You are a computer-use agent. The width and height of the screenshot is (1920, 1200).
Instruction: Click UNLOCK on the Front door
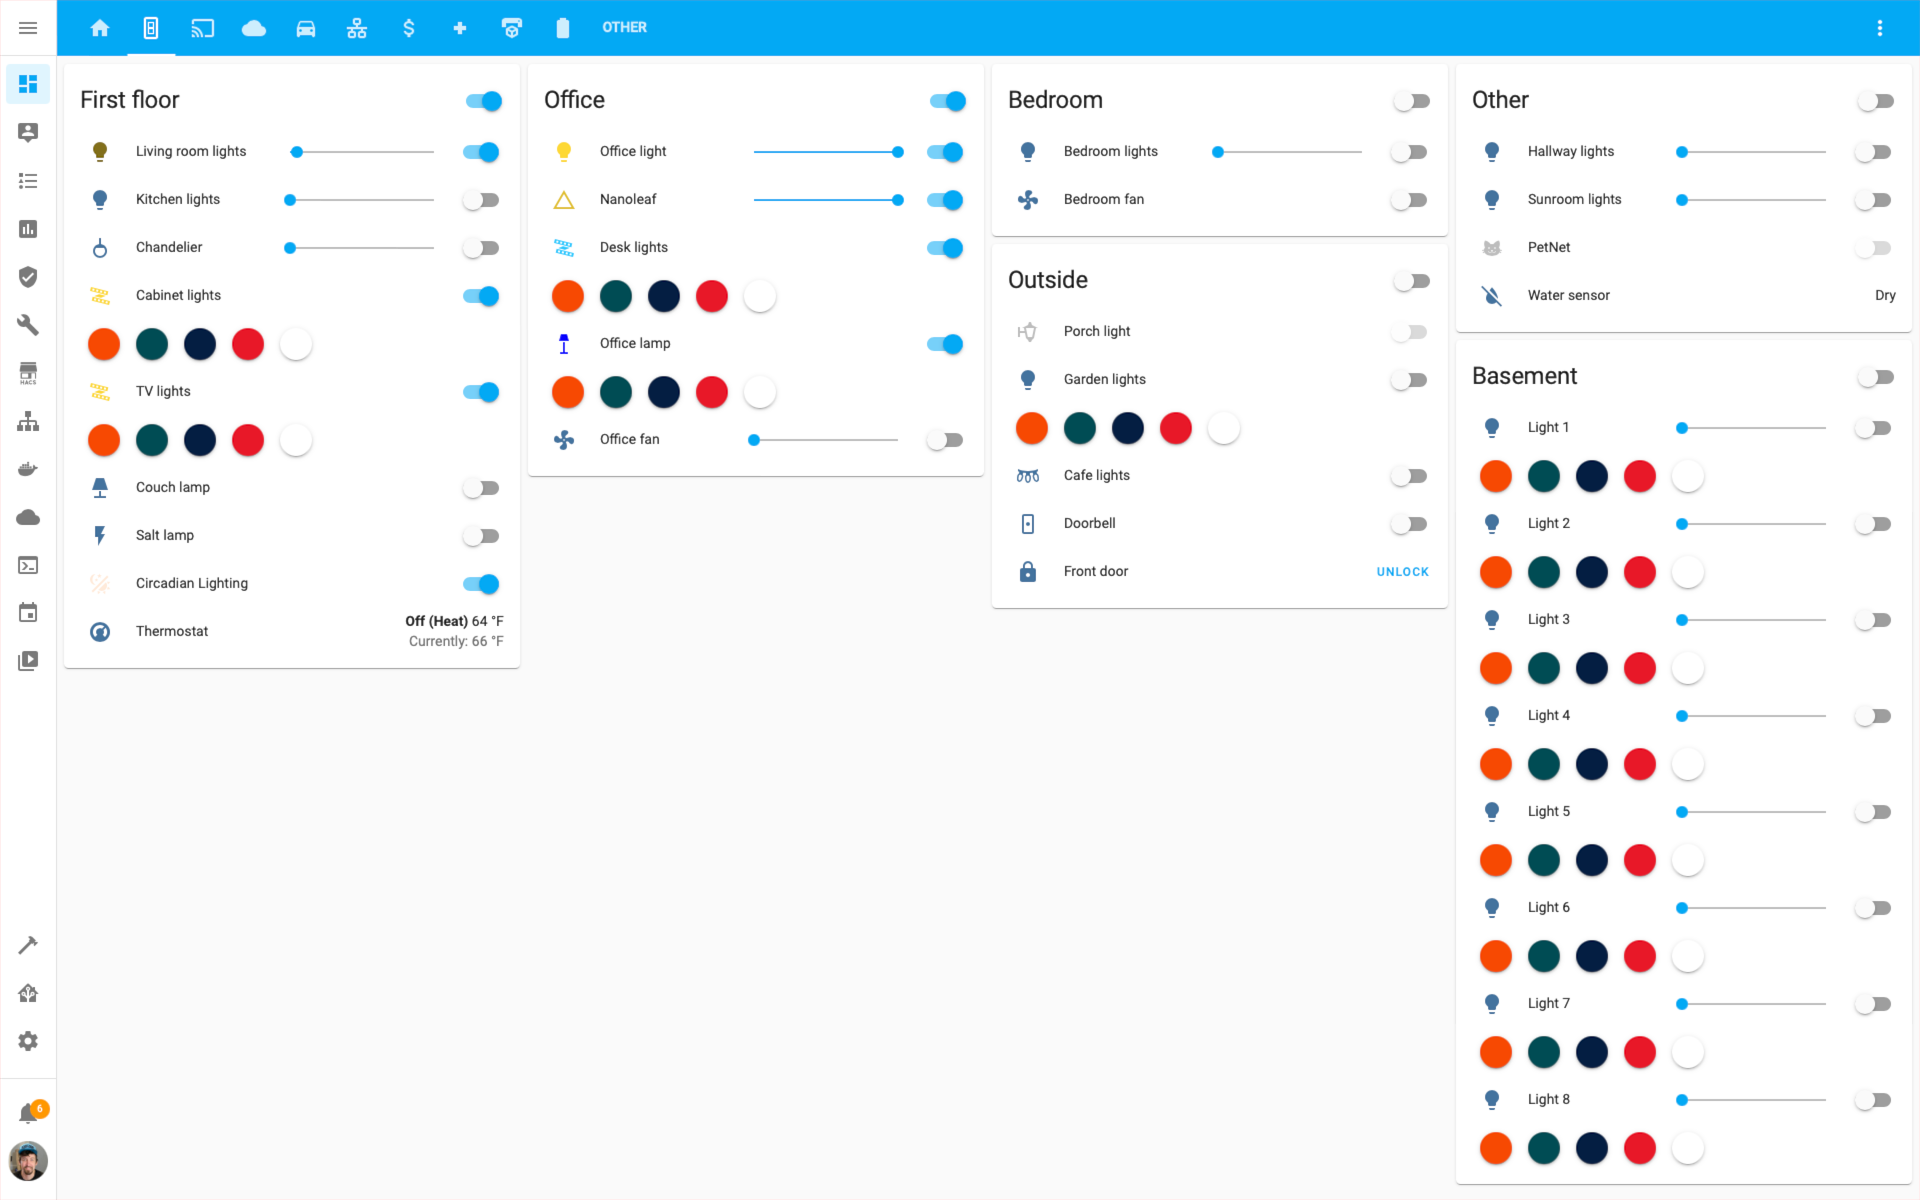coord(1402,571)
